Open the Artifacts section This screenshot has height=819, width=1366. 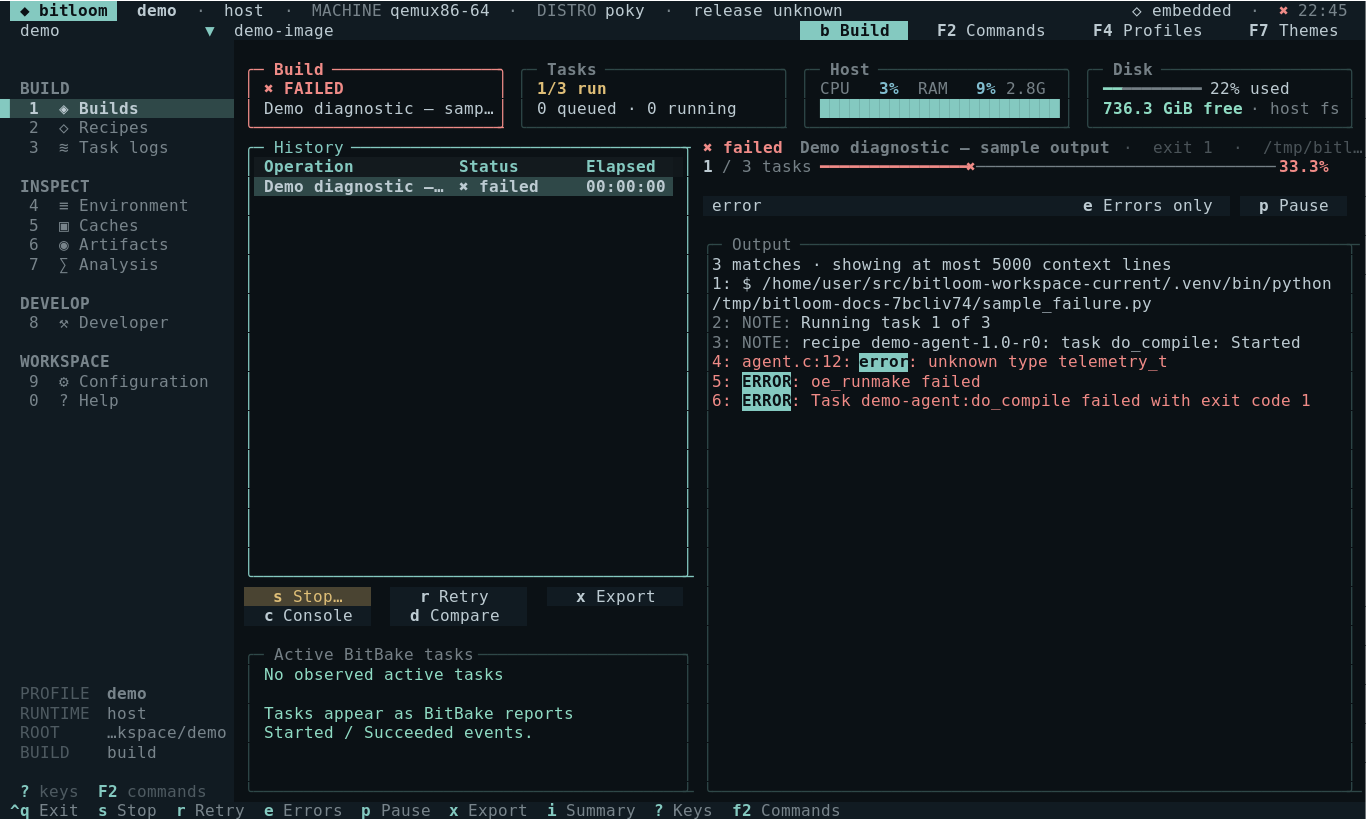[117, 245]
